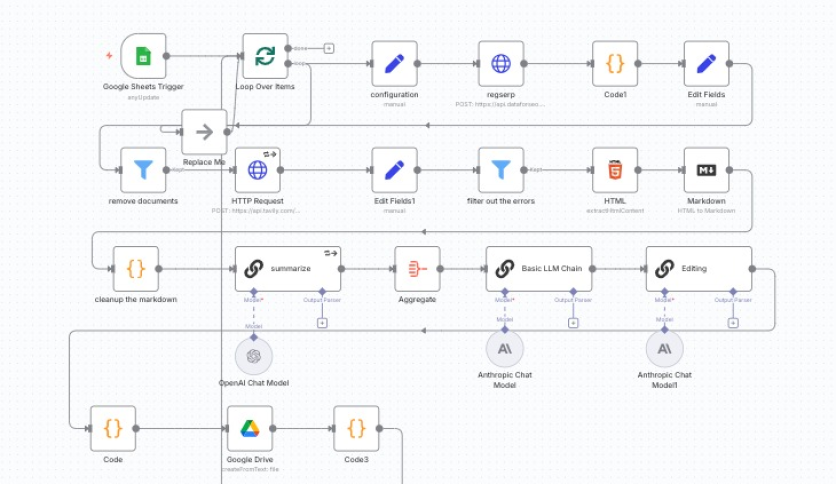Image resolution: width=836 pixels, height=484 pixels.
Task: Select the Editing chain node
Action: coord(699,269)
